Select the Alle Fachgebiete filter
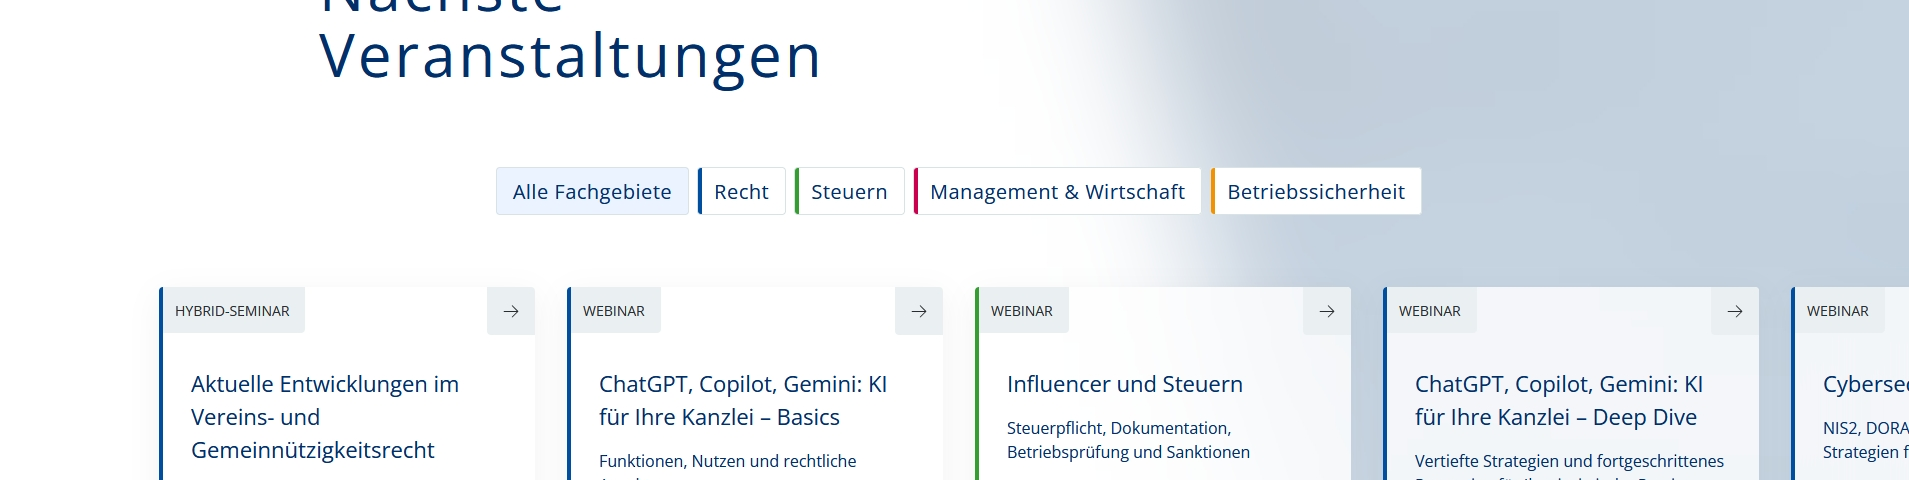This screenshot has width=1909, height=480. click(592, 191)
